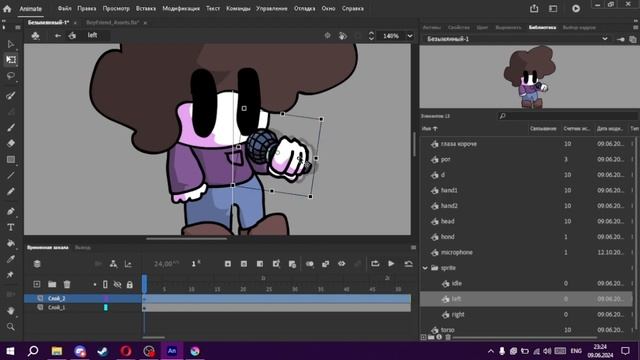Toggle lock all layers padlock icon
The height and width of the screenshot is (360, 640).
tap(130, 284)
